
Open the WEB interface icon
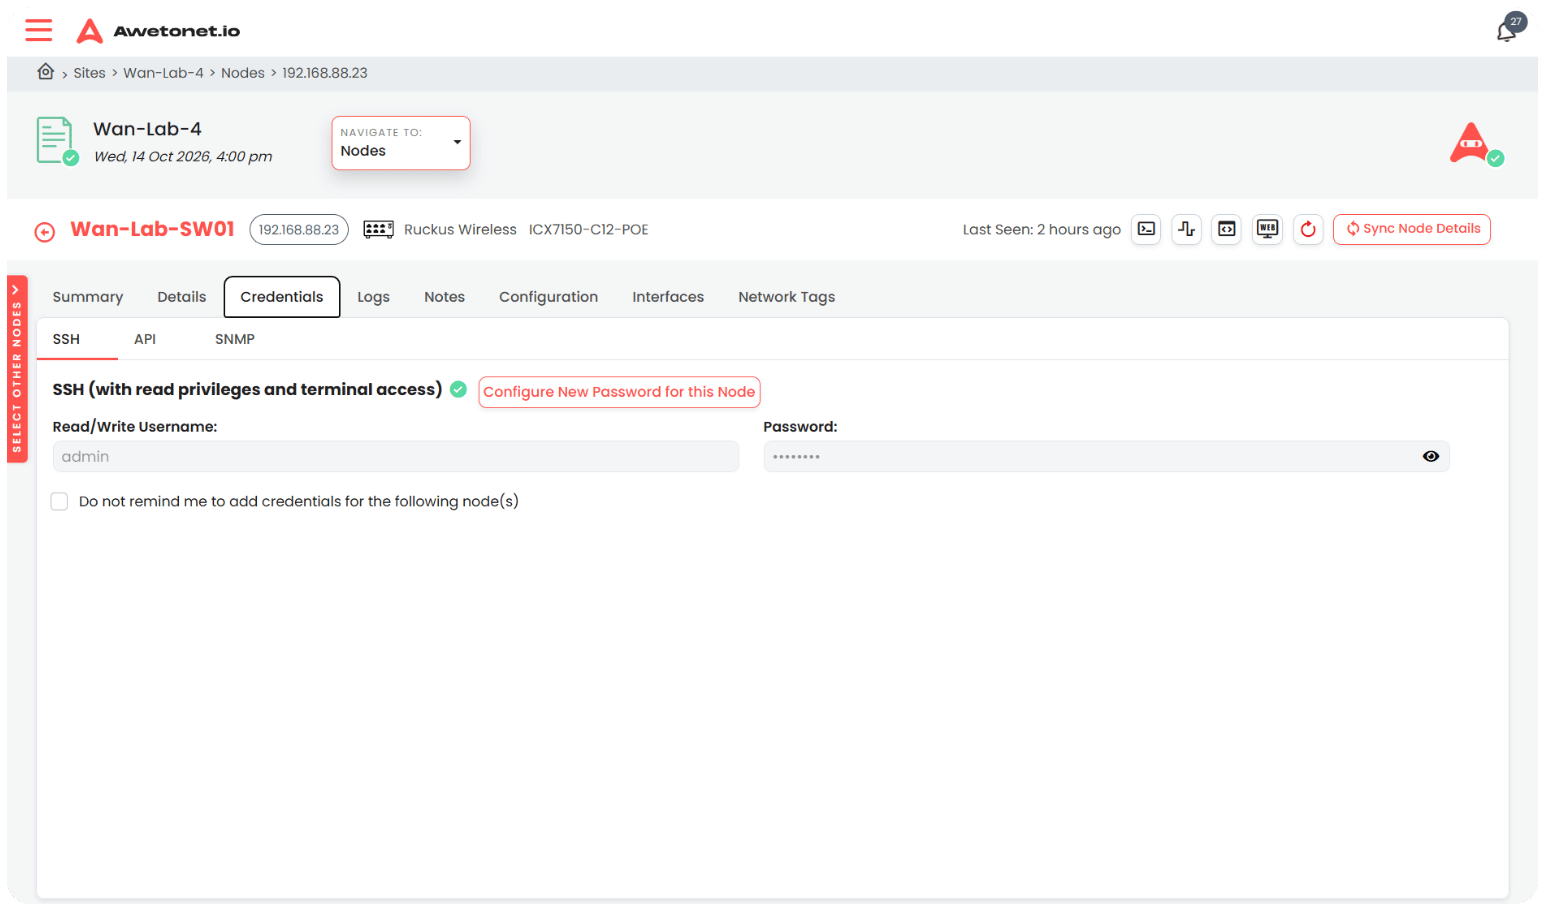1268,229
